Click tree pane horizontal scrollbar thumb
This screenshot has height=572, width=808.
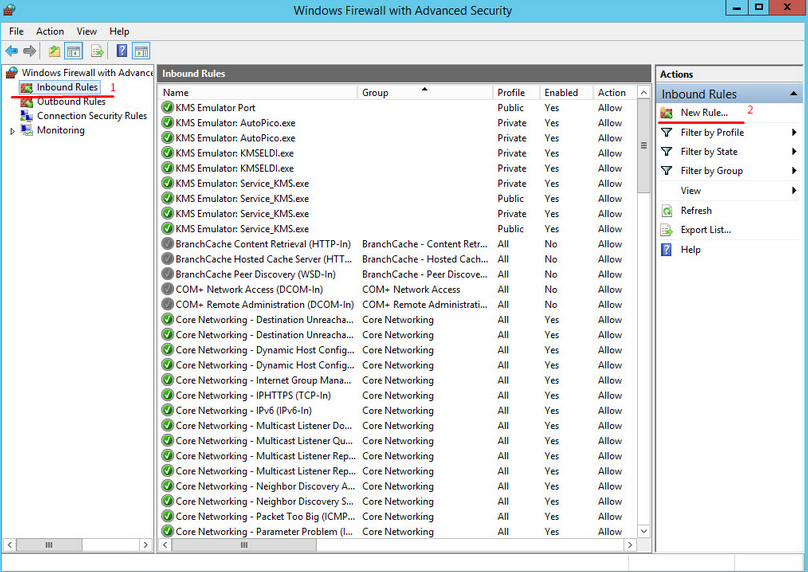(49, 545)
